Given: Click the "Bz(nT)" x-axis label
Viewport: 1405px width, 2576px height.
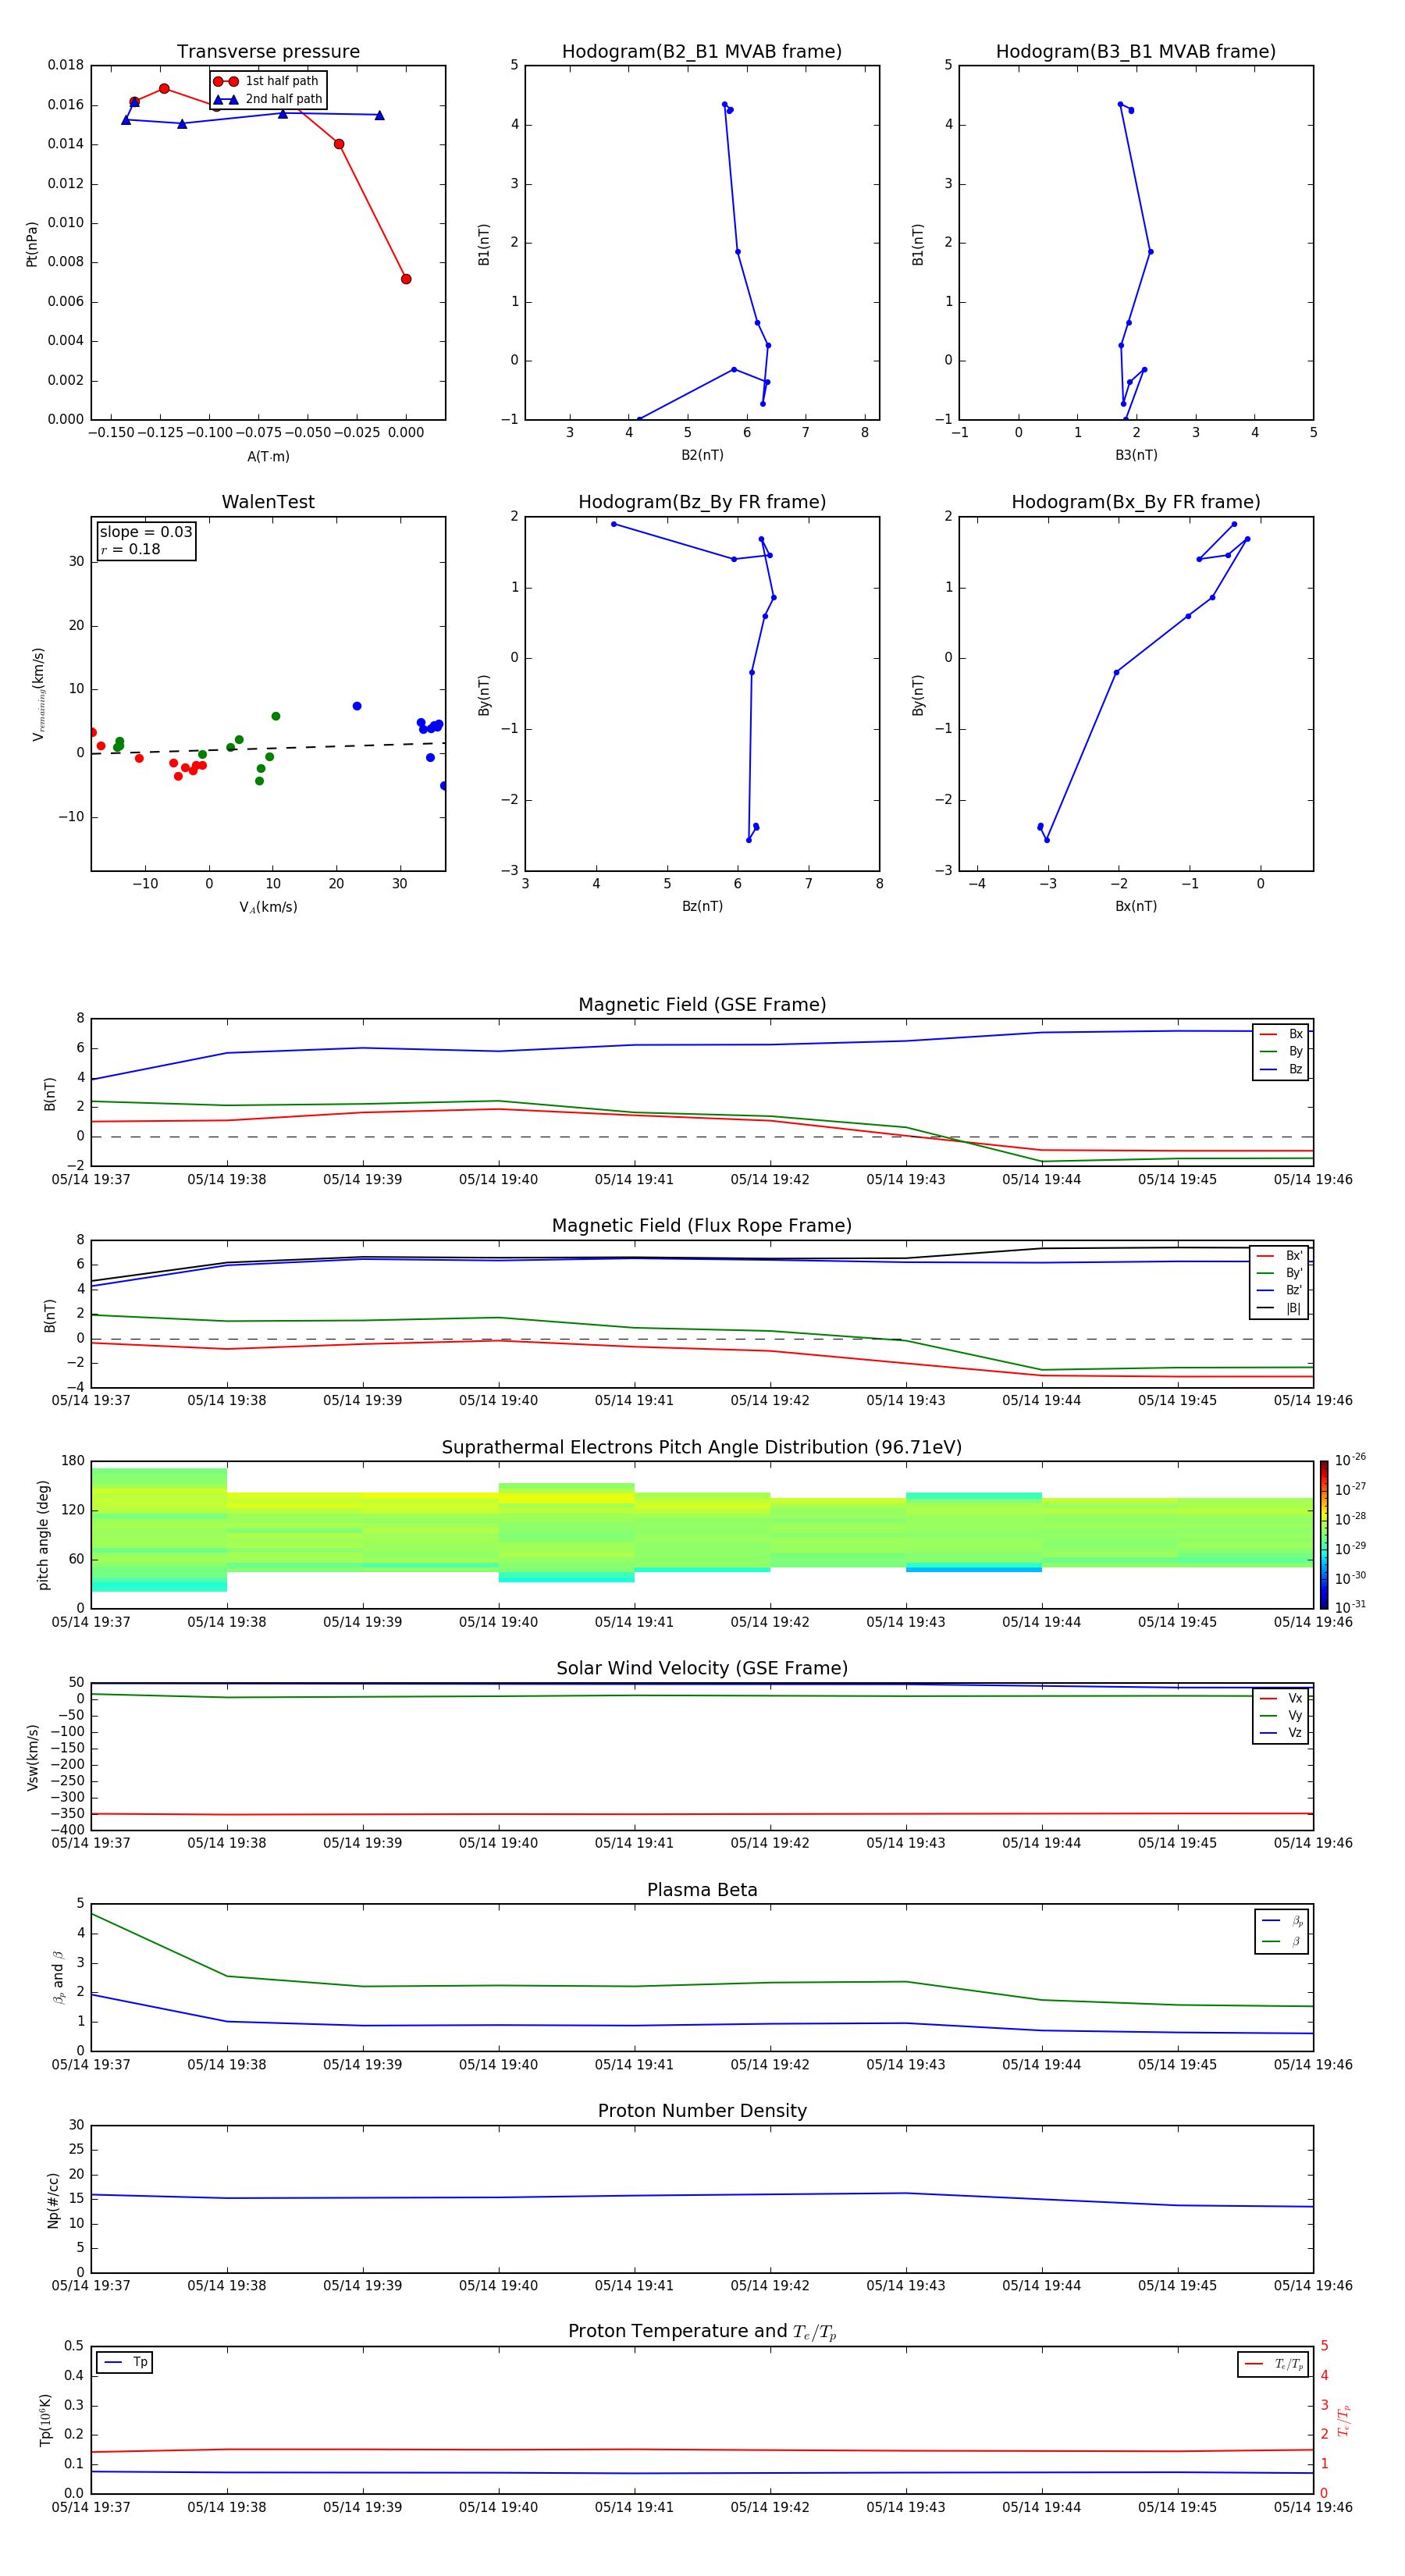Looking at the screenshot, I should pyautogui.click(x=702, y=906).
